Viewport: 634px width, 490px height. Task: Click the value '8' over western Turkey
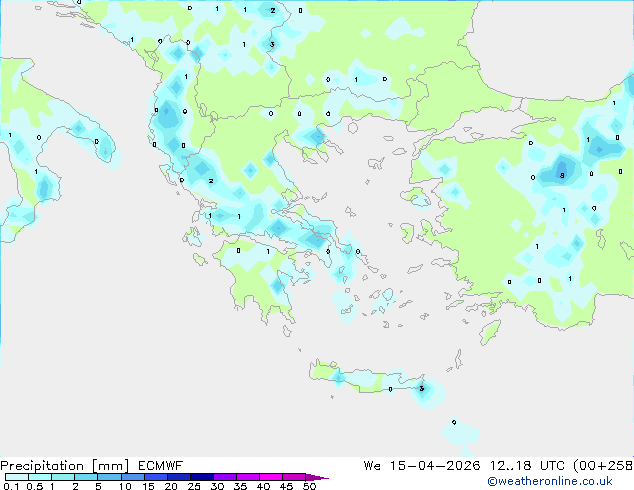coord(562,175)
